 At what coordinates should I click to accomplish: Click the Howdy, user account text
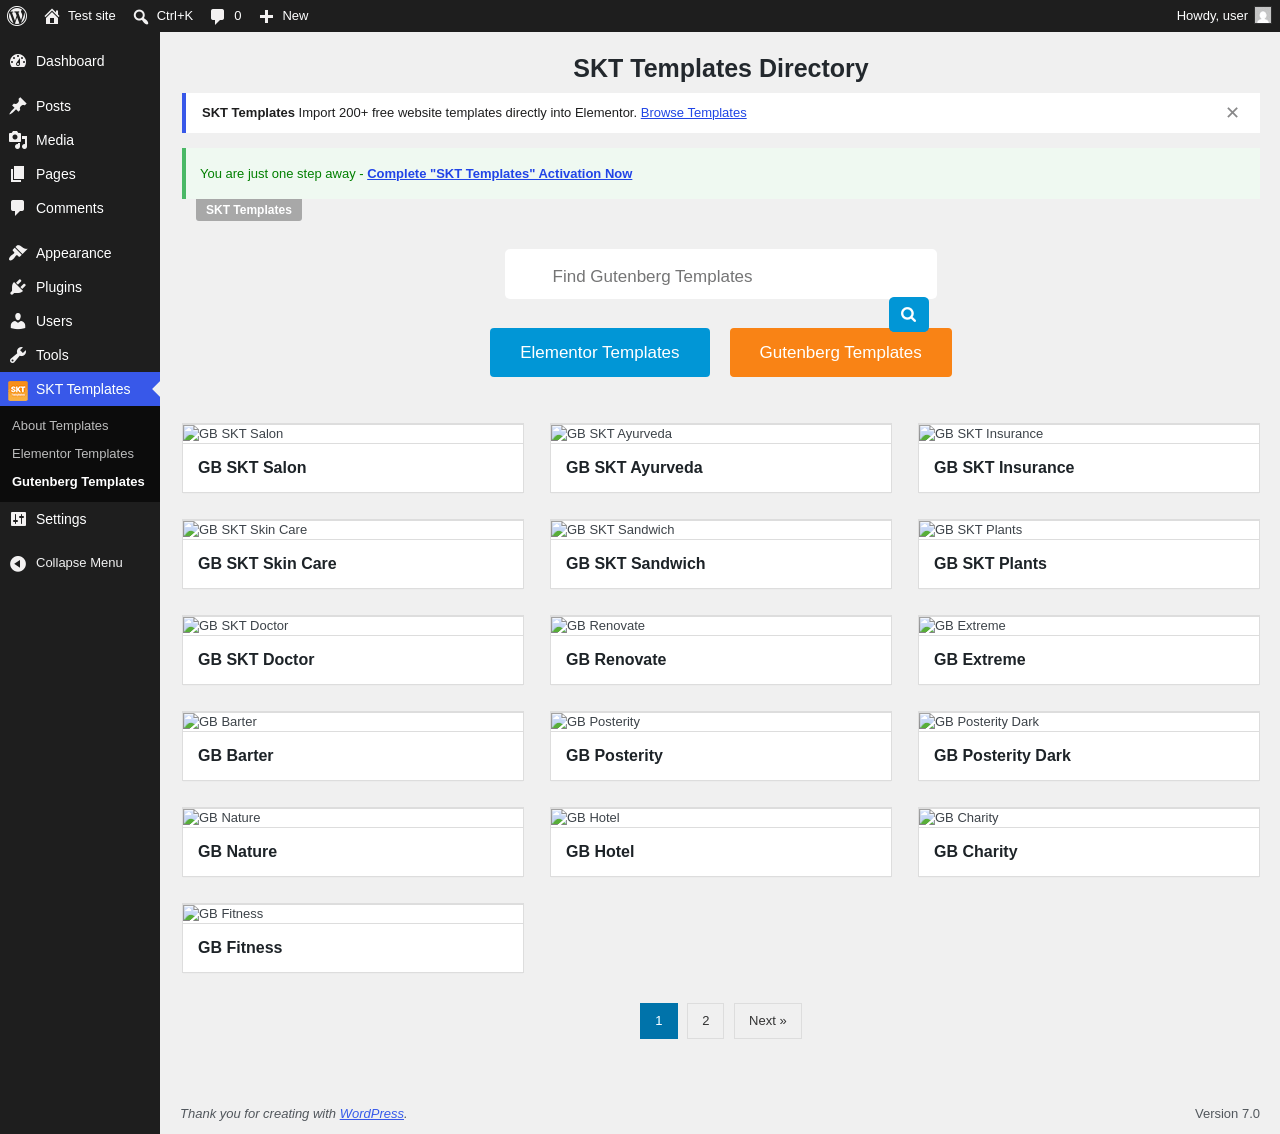1212,16
